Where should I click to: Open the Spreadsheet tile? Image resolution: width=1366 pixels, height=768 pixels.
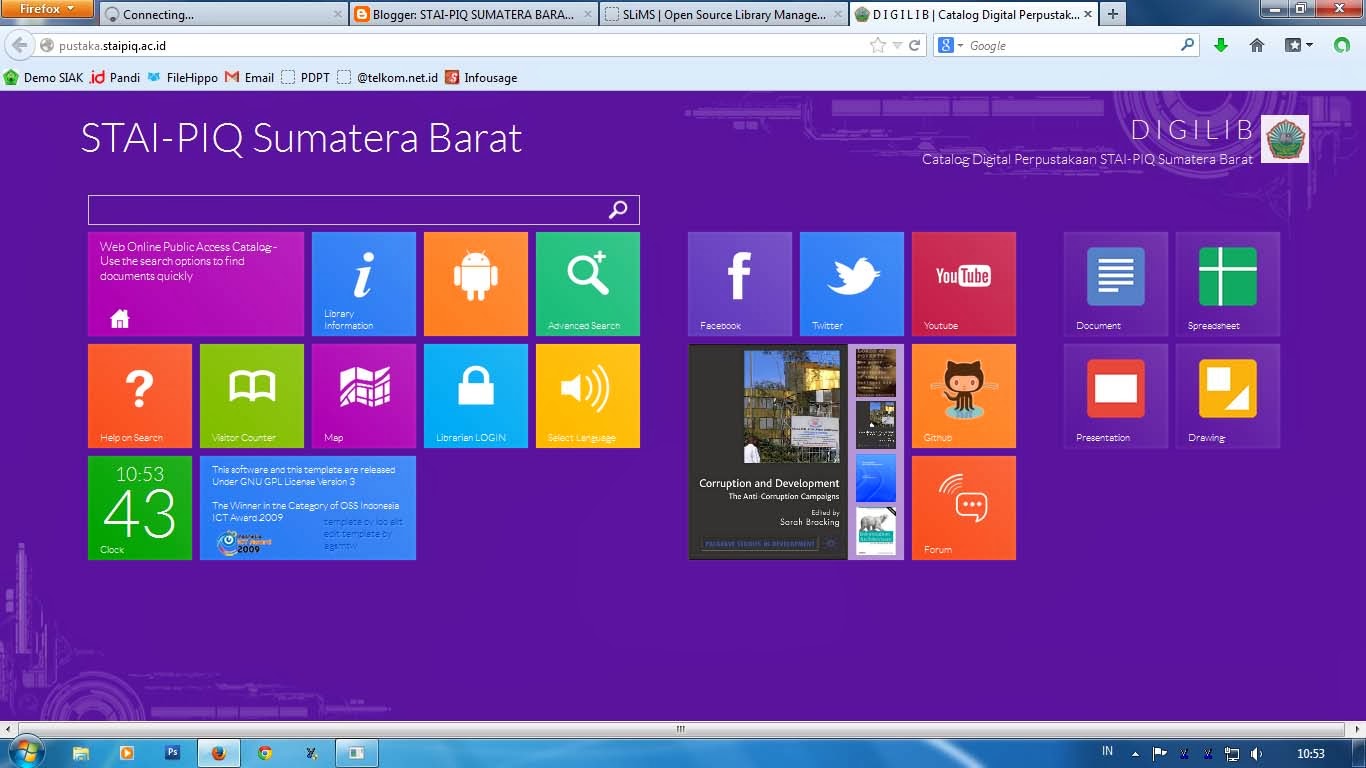(1228, 284)
